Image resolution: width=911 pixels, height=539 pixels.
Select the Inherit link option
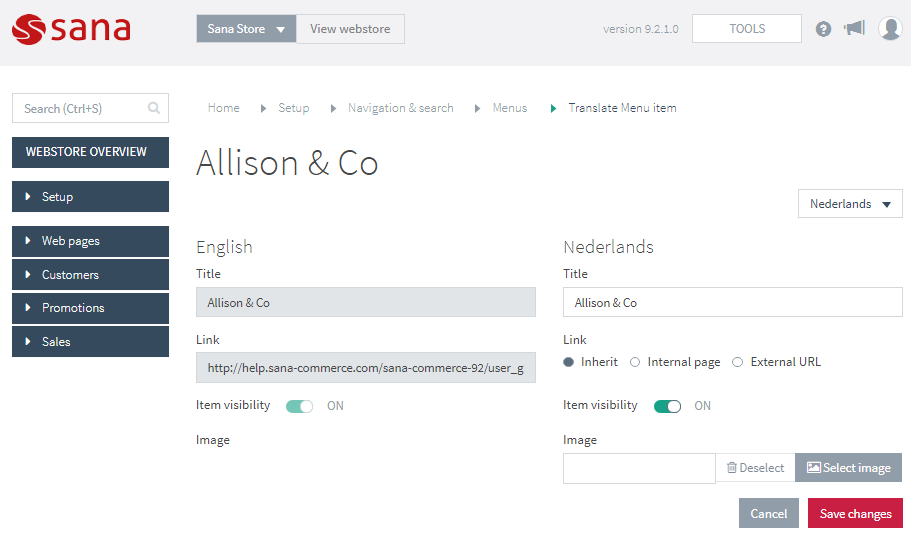[x=568, y=362]
